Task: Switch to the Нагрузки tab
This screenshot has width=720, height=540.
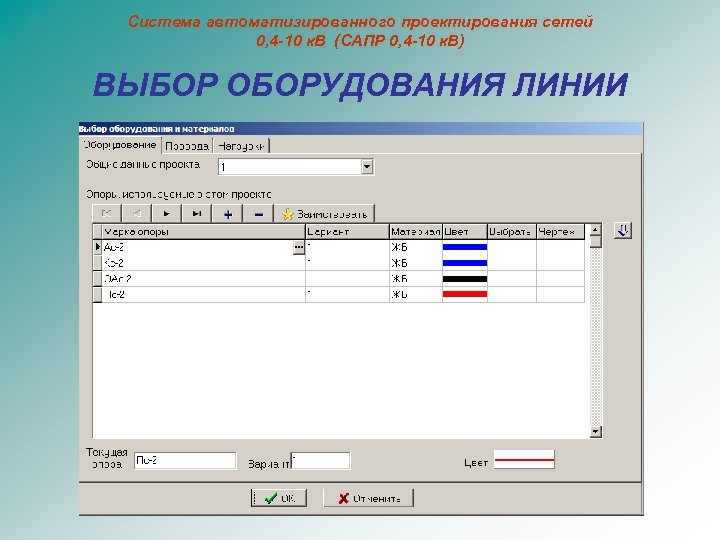Action: (x=241, y=146)
